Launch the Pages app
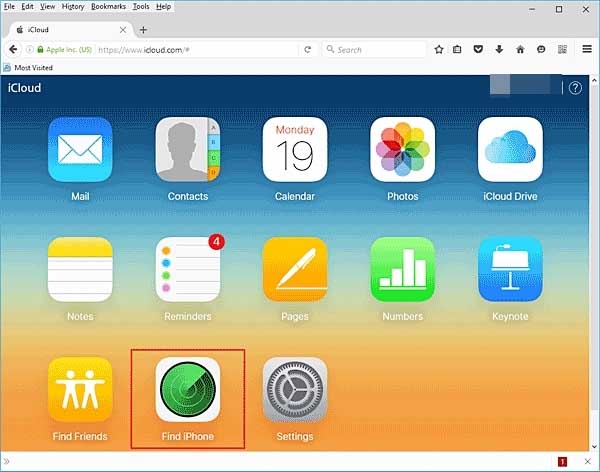The width and height of the screenshot is (600, 472). click(x=295, y=269)
